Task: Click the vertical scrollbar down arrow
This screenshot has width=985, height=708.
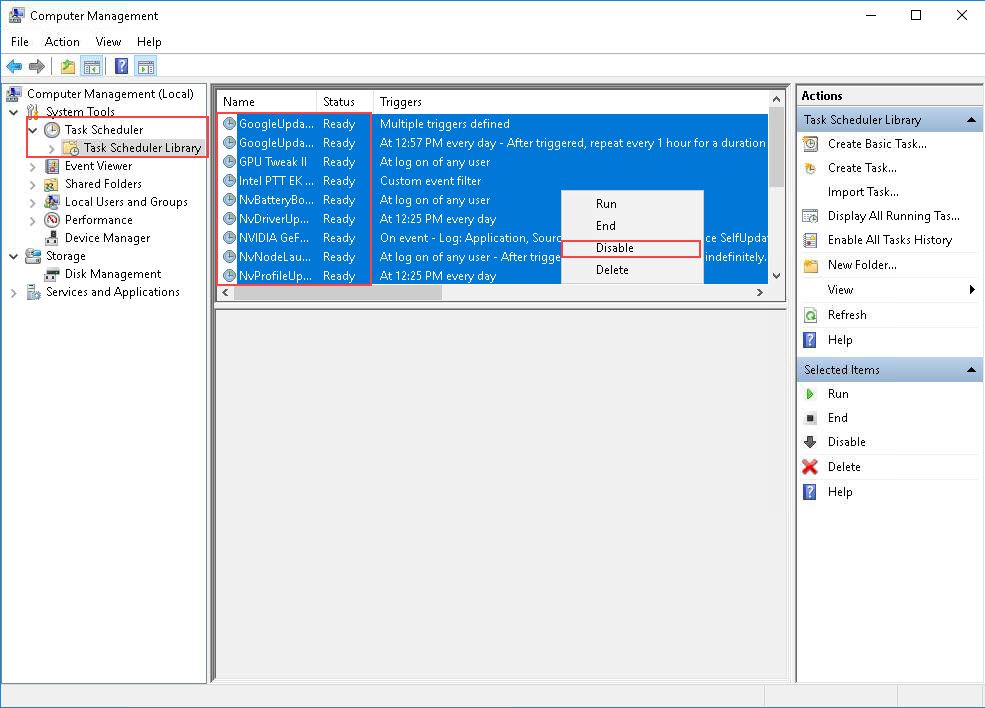Action: pos(776,276)
